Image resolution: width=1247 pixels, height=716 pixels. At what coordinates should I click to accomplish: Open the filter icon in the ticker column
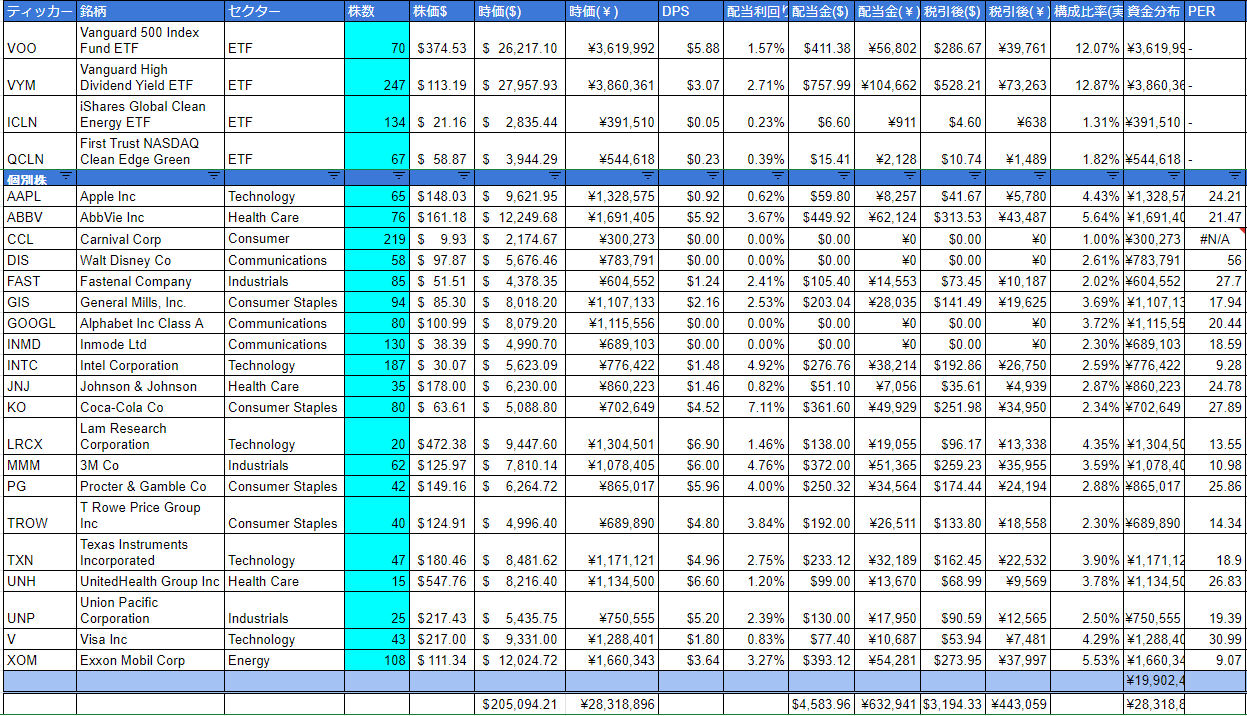click(66, 176)
